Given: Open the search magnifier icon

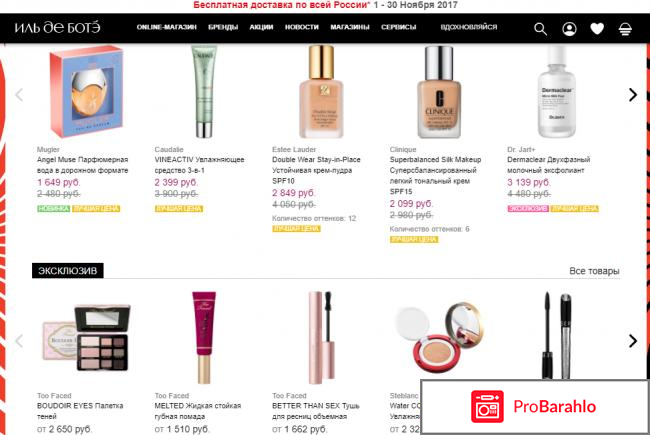Looking at the screenshot, I should pos(540,29).
